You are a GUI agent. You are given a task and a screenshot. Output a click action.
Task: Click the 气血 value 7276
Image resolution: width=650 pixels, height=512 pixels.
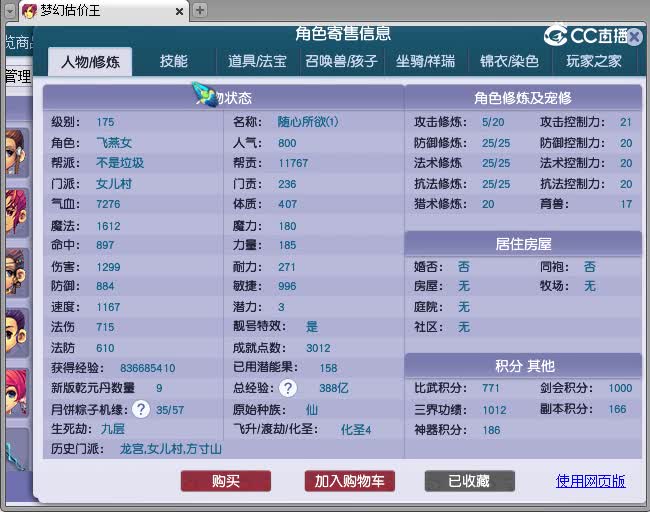pos(108,204)
